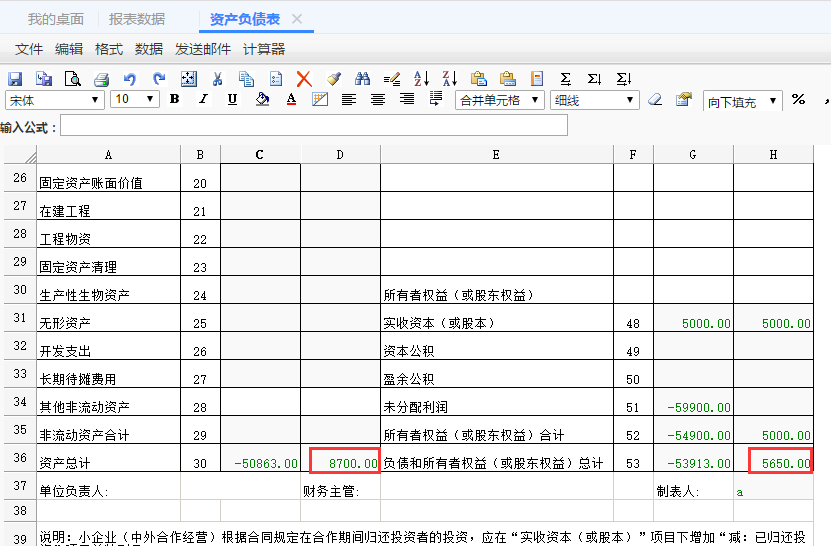Open the 数据 menu
This screenshot has height=546, width=831.
tap(149, 49)
